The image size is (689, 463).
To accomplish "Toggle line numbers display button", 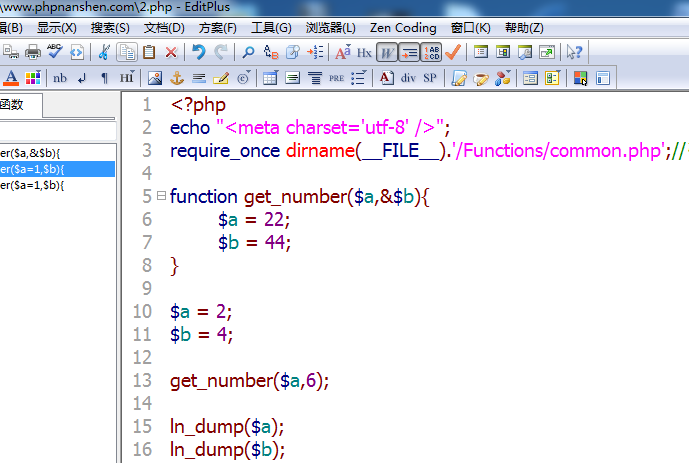I will point(431,53).
